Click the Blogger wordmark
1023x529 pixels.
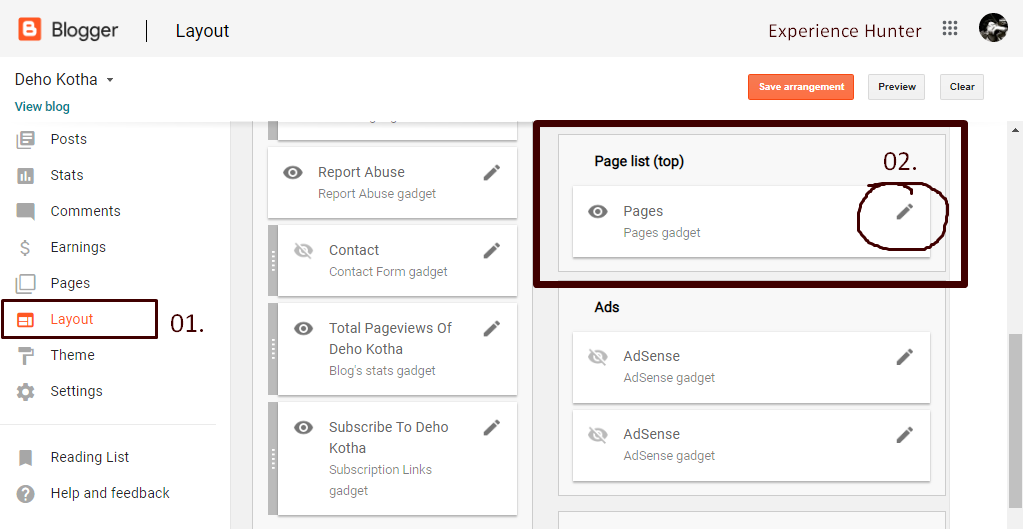[x=85, y=31]
